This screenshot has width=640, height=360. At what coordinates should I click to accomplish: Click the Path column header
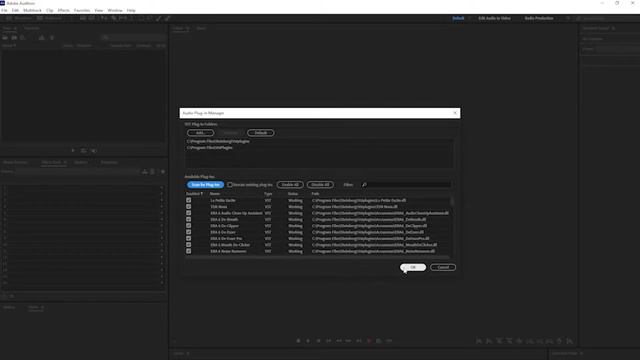pos(316,194)
